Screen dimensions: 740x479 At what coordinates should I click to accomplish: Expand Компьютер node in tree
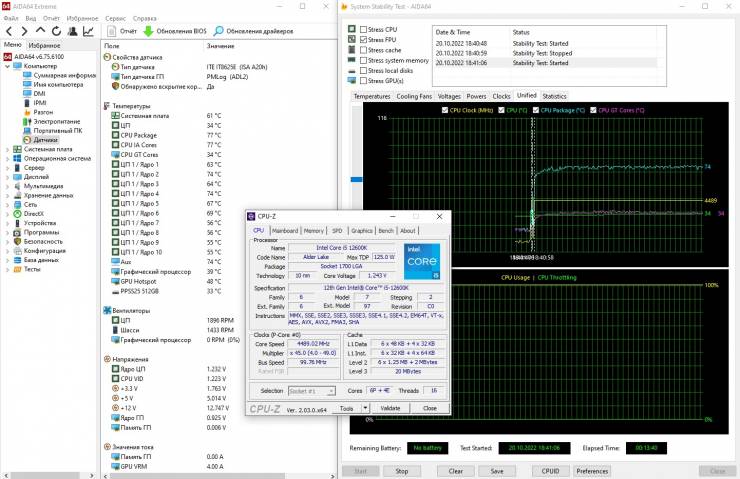[x=7, y=67]
